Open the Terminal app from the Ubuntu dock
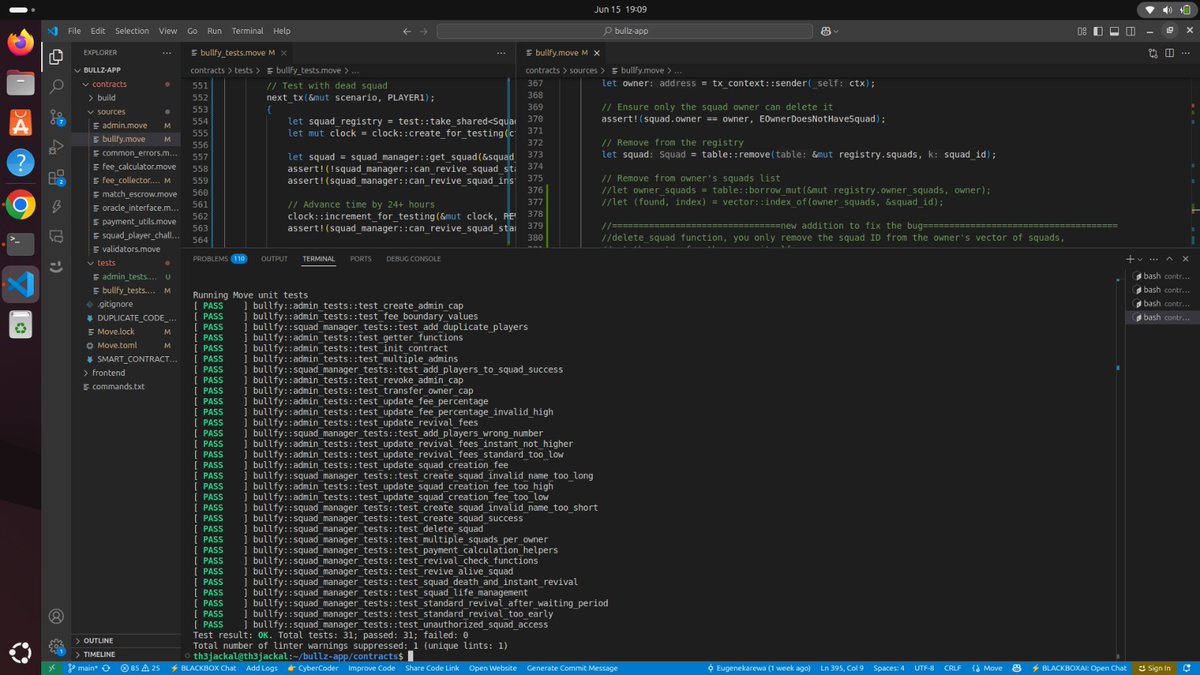Image resolution: width=1200 pixels, height=675 pixels. coord(21,244)
